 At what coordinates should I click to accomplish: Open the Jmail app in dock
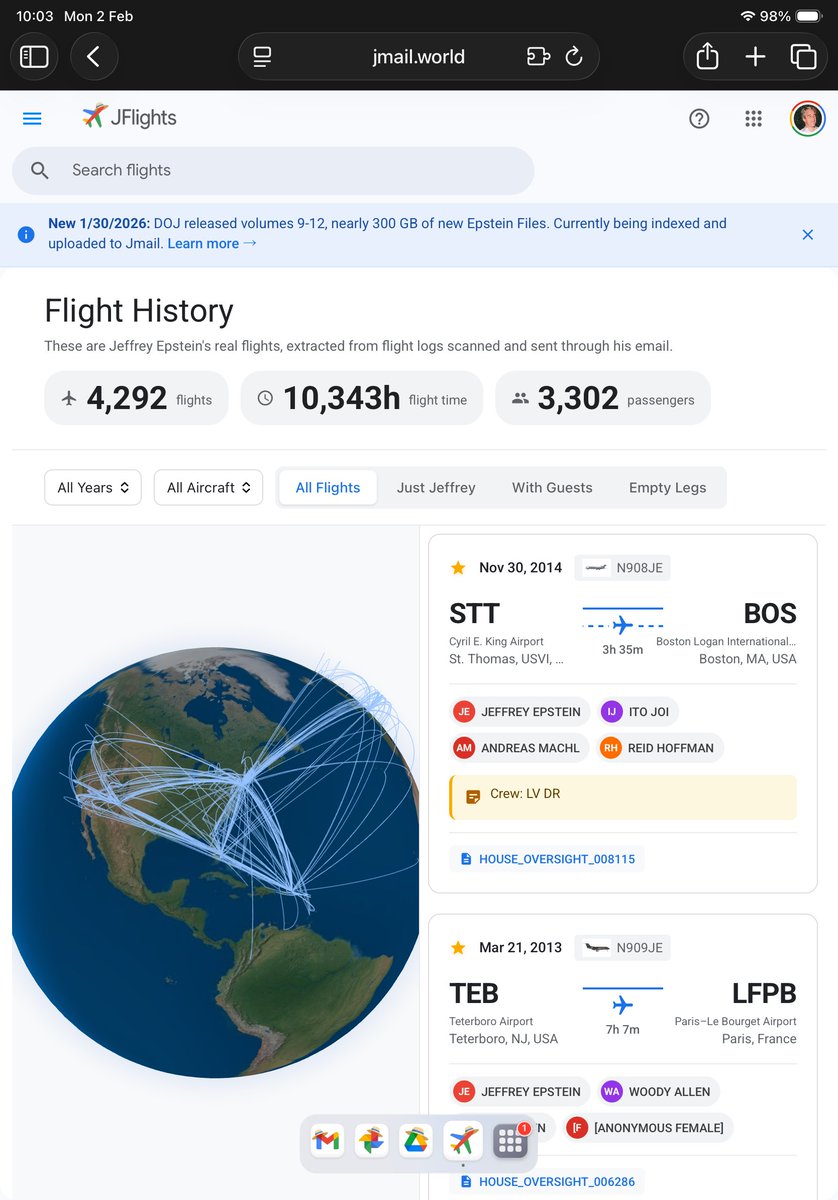pyautogui.click(x=327, y=1140)
